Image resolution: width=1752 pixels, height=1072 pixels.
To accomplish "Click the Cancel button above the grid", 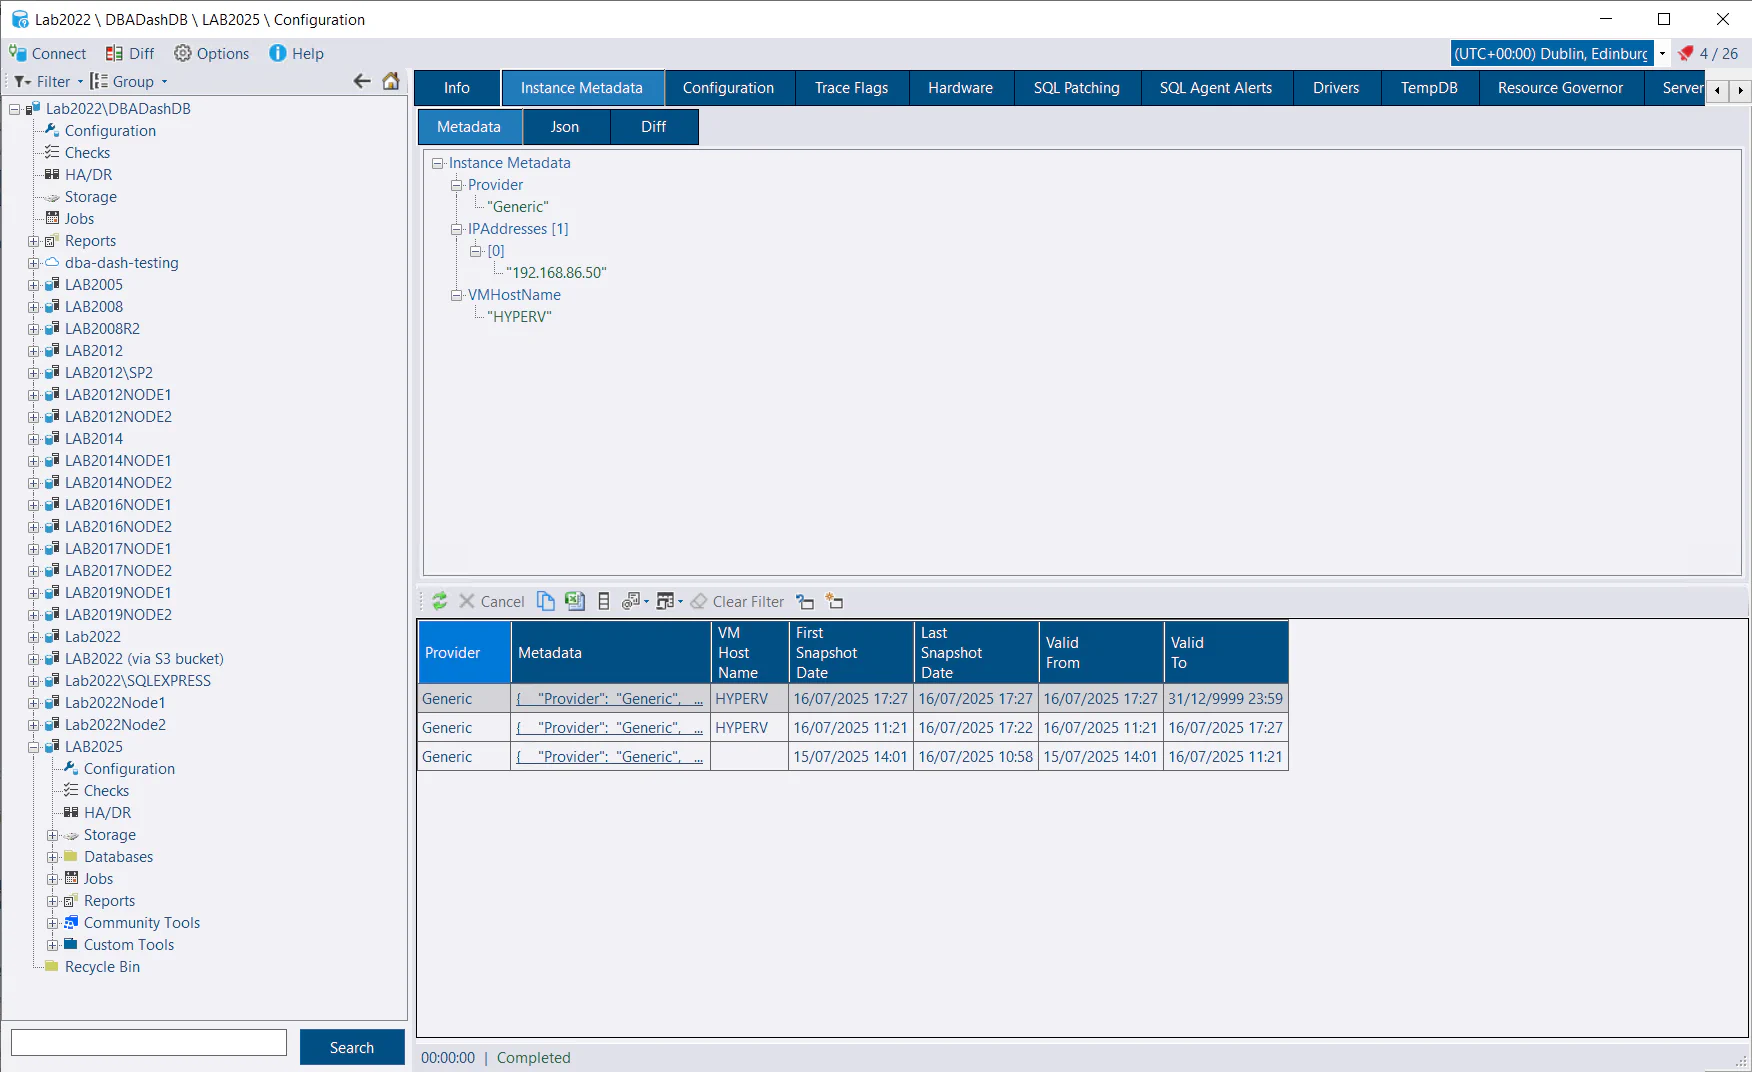I will click(492, 601).
